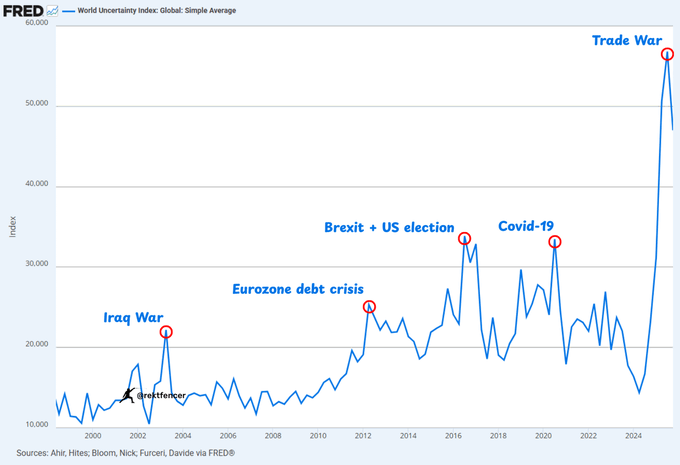Select the Eurozone debt crisis label
The height and width of the screenshot is (465, 680).
coord(298,290)
